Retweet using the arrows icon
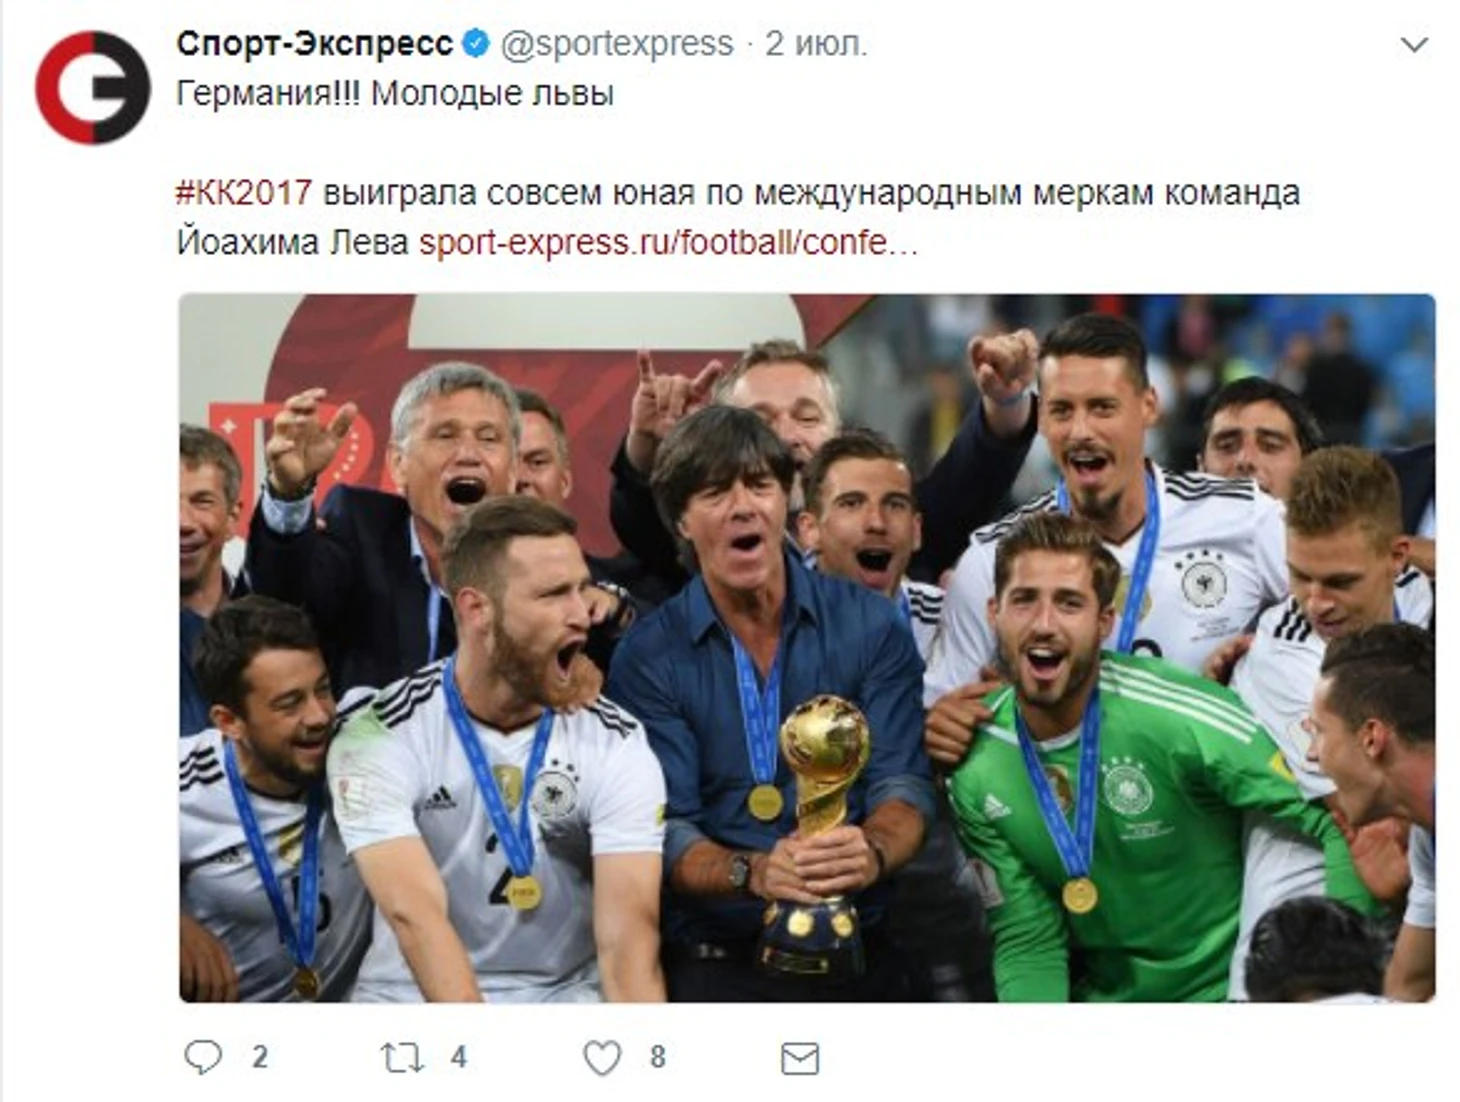Screen dimensions: 1460x1102 (402, 1058)
